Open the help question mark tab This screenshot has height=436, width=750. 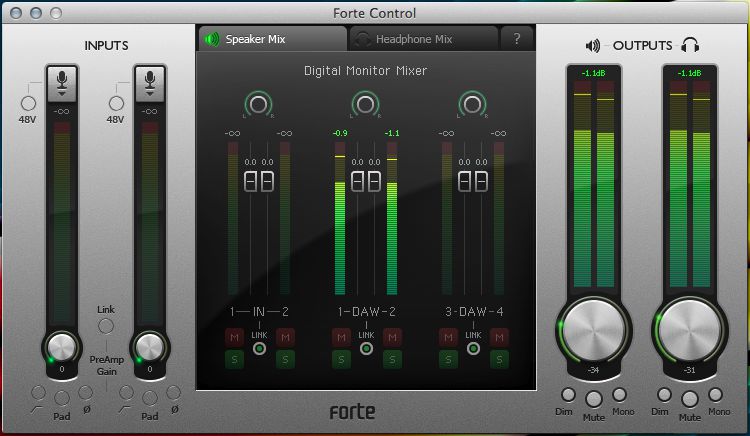coord(517,39)
